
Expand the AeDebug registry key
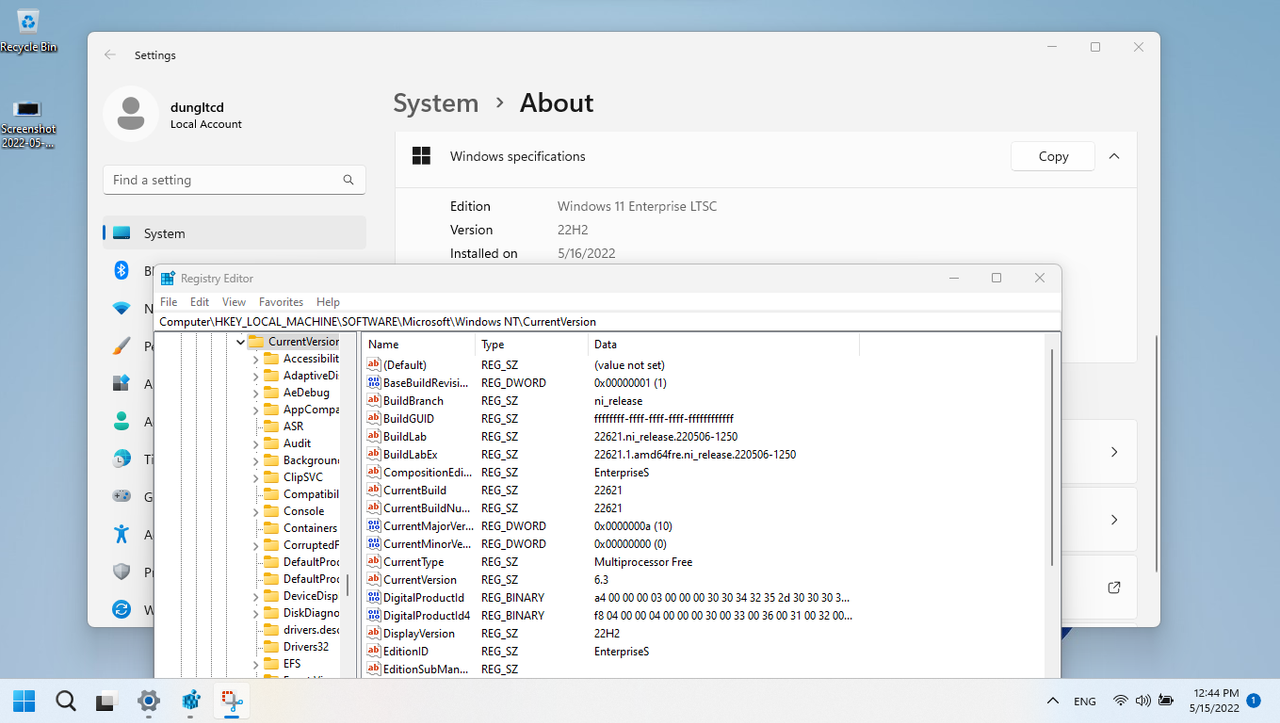coord(256,393)
